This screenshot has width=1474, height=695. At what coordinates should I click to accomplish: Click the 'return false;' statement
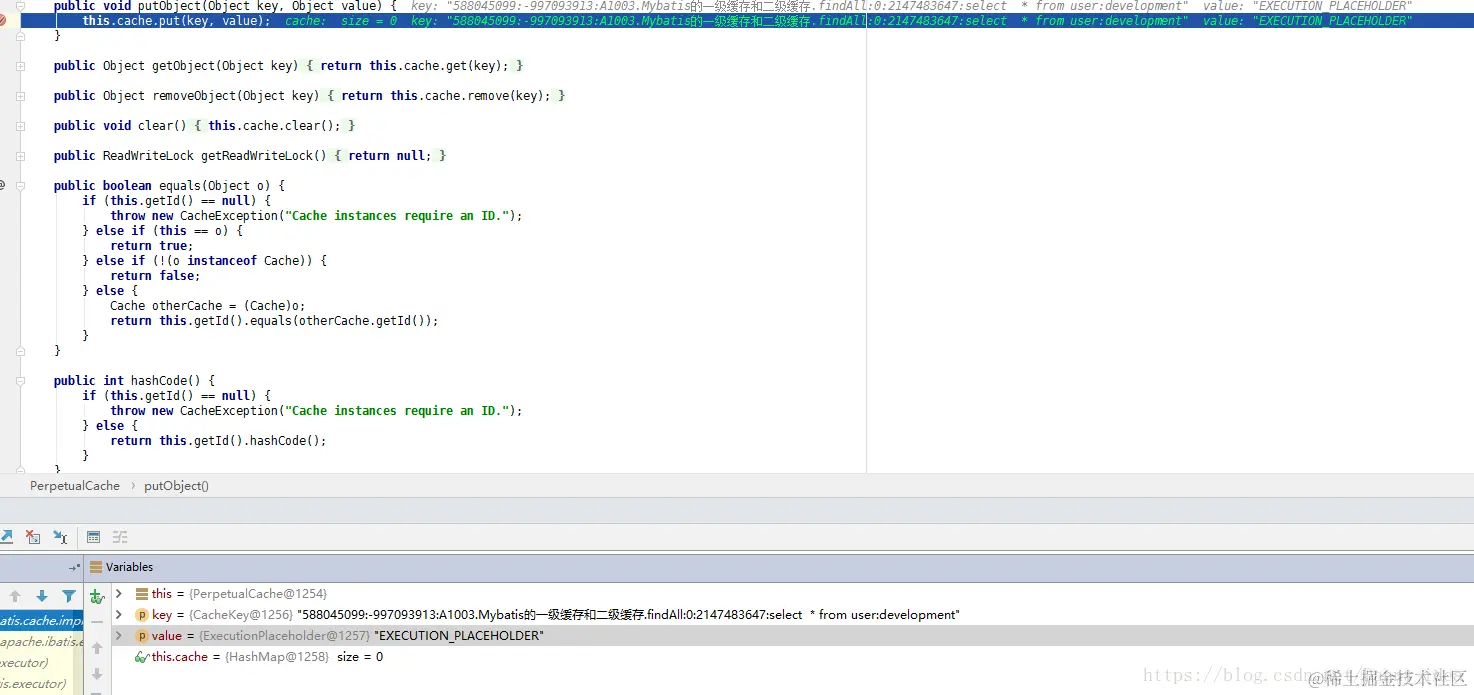pyautogui.click(x=155, y=275)
